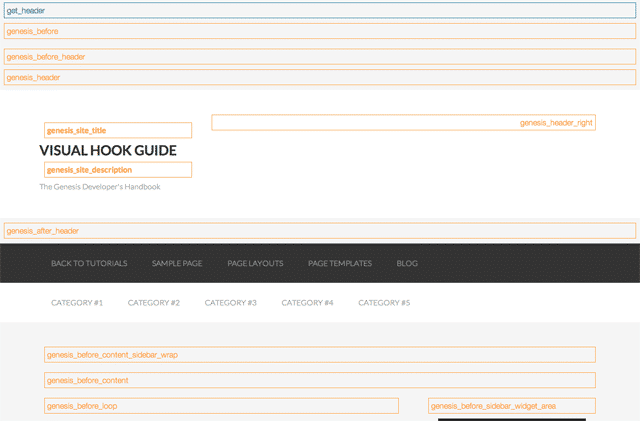Click the genesis_before_loop hook box
640x421 pixels.
(222, 406)
